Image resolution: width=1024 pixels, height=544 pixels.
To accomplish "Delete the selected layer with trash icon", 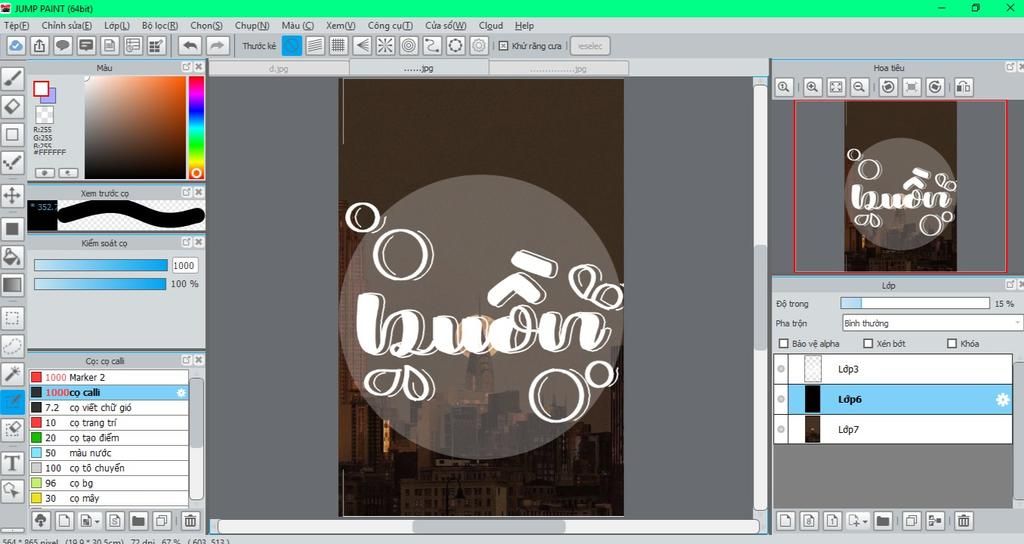I will coord(963,520).
